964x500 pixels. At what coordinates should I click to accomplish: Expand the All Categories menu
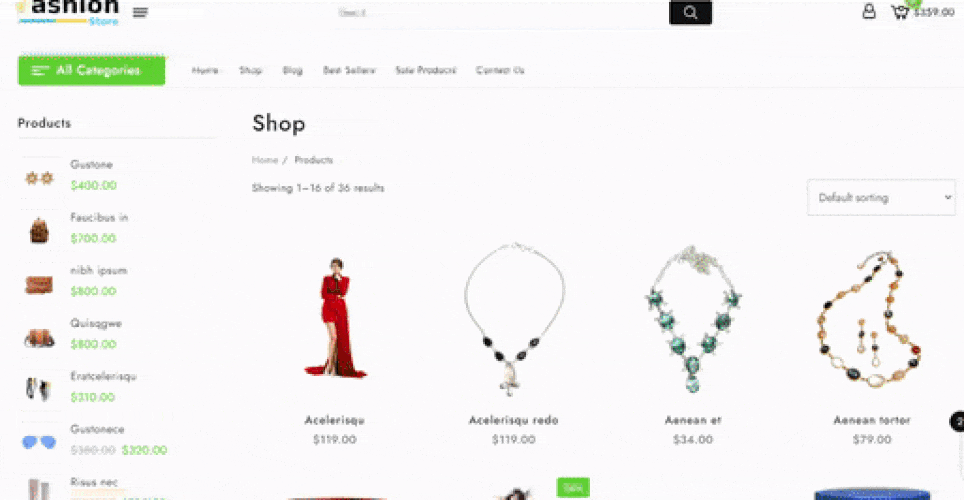point(92,70)
